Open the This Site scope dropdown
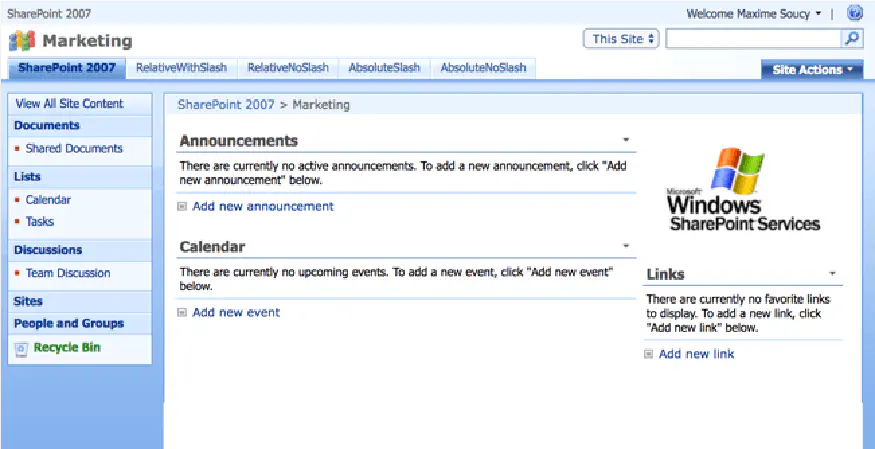The height and width of the screenshot is (449, 875). [622, 39]
